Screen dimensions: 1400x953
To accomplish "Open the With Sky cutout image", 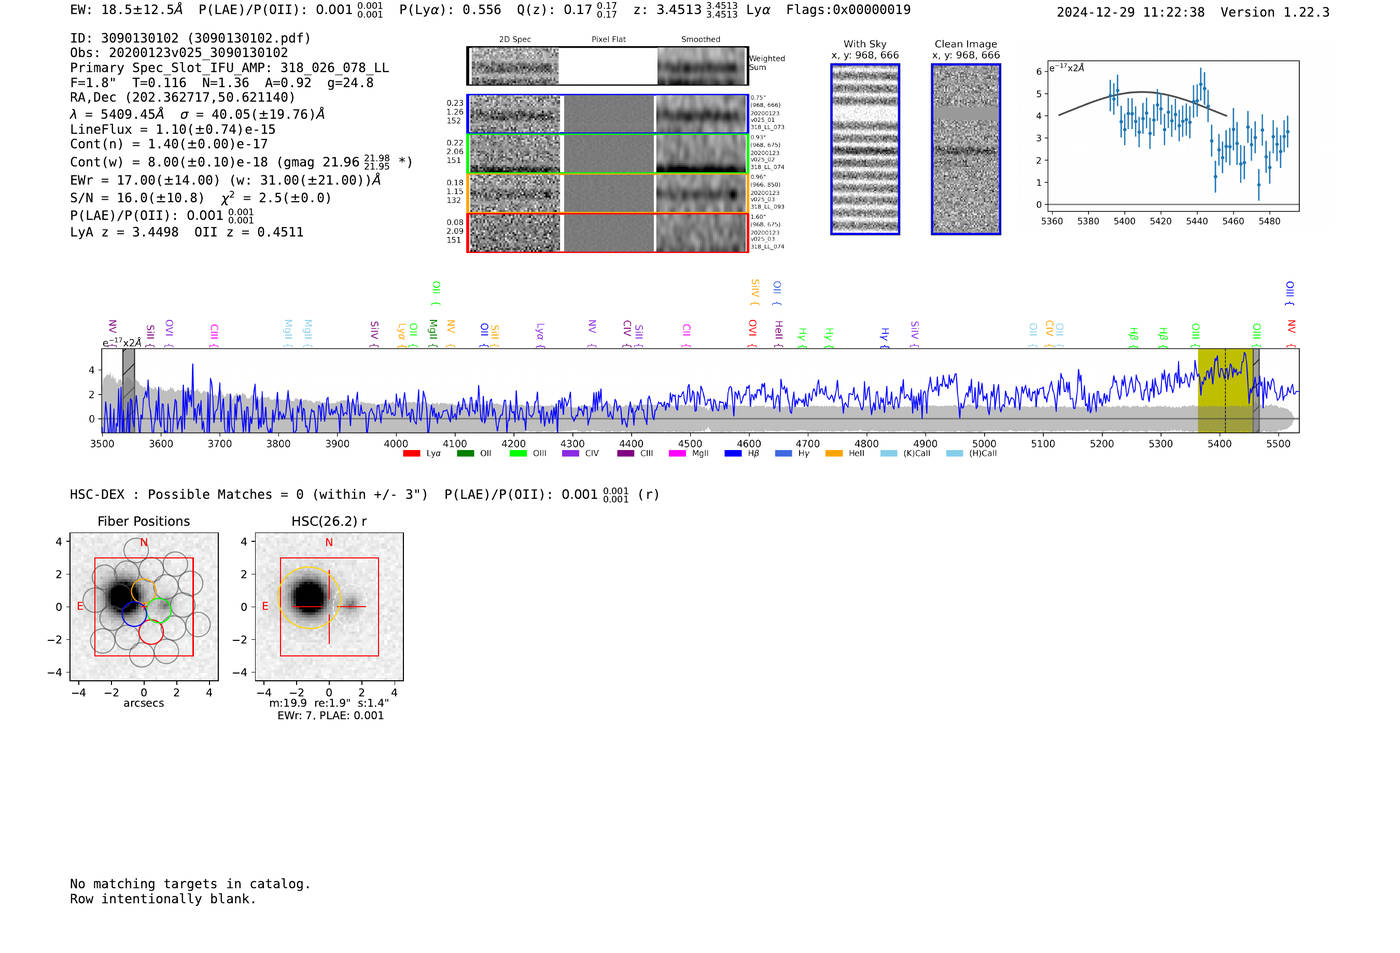I will [865, 149].
